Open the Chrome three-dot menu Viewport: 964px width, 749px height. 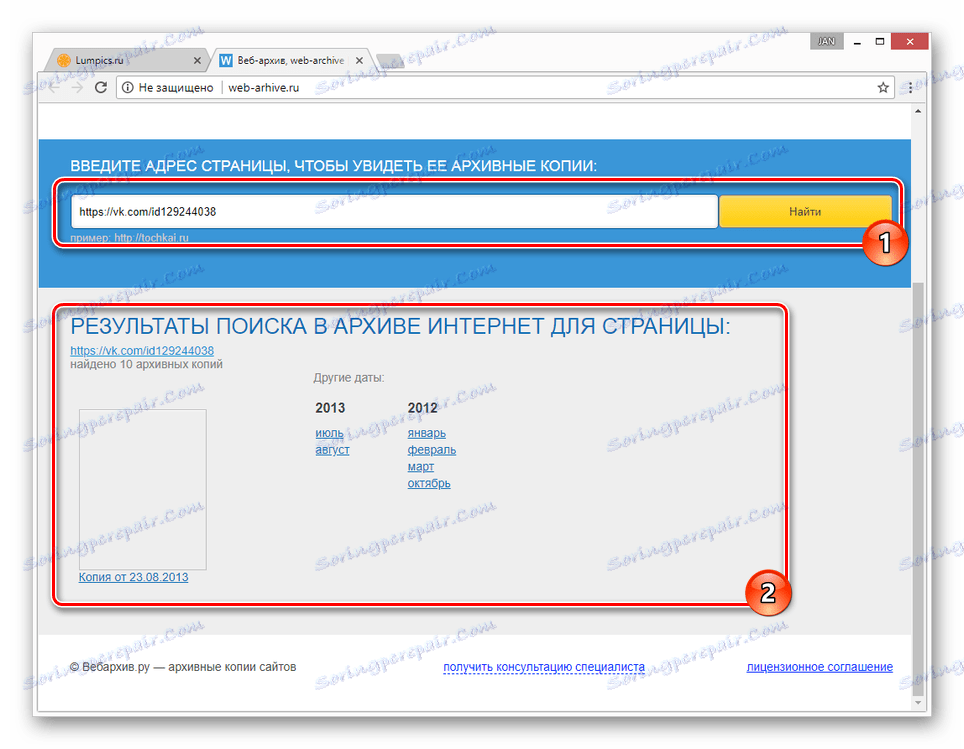[911, 87]
